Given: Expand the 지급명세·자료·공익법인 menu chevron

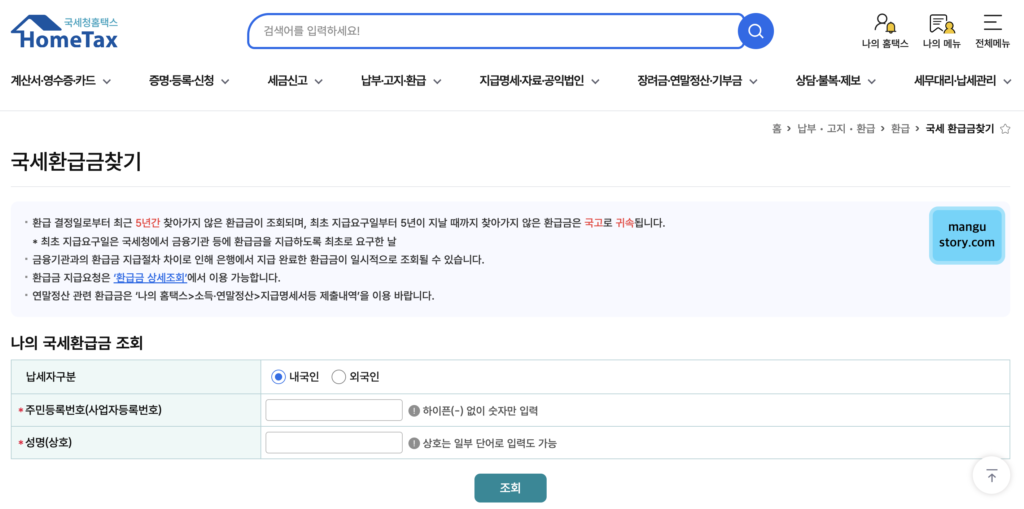Looking at the screenshot, I should pos(596,82).
